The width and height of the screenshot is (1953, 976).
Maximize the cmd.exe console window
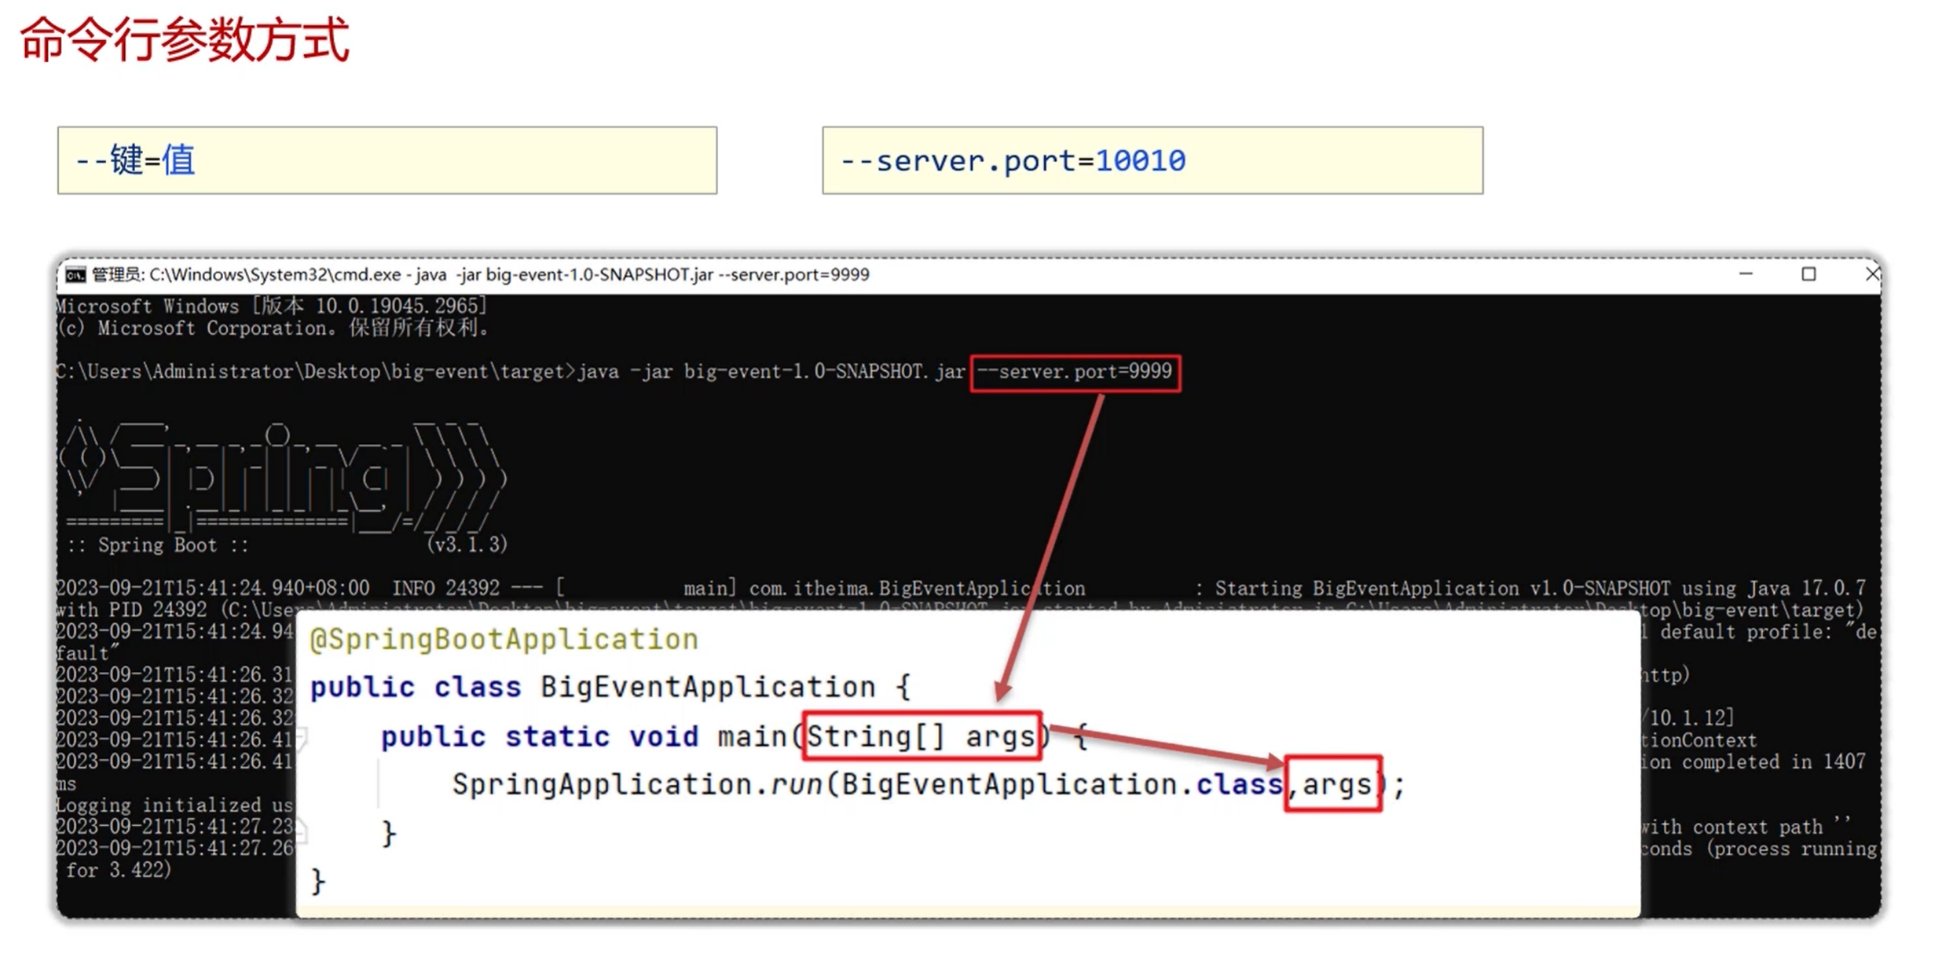pyautogui.click(x=1808, y=274)
